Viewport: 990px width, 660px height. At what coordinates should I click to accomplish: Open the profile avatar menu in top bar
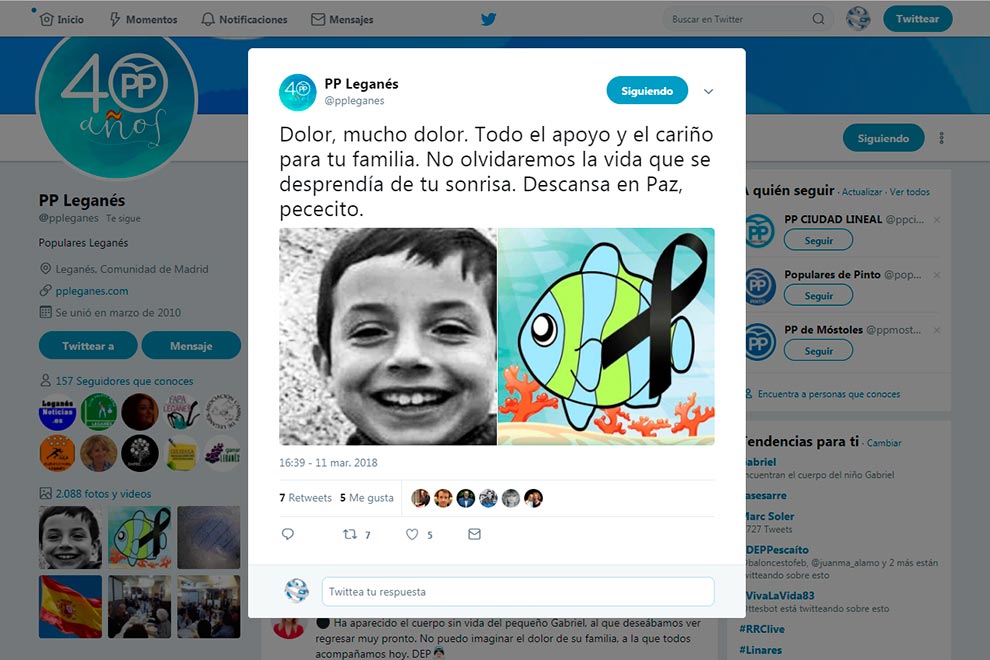(858, 18)
